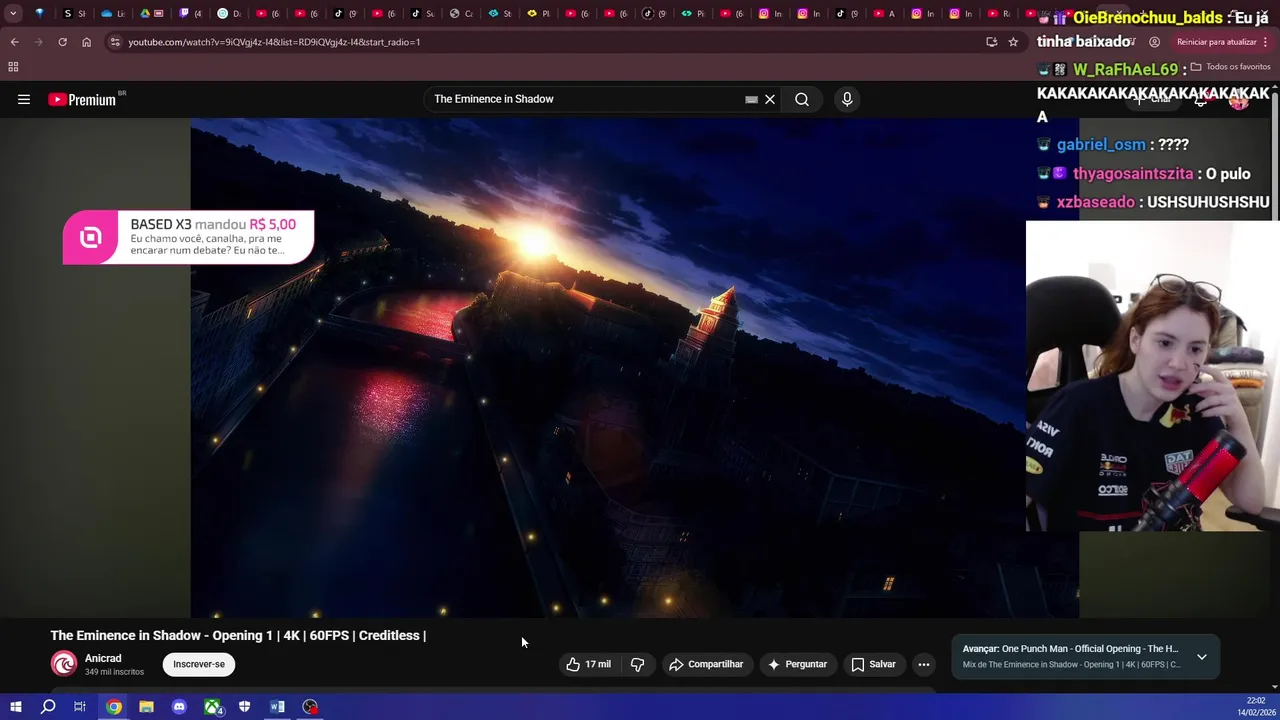Start voice search with microphone button
Image resolution: width=1280 pixels, height=720 pixels.
[847, 99]
